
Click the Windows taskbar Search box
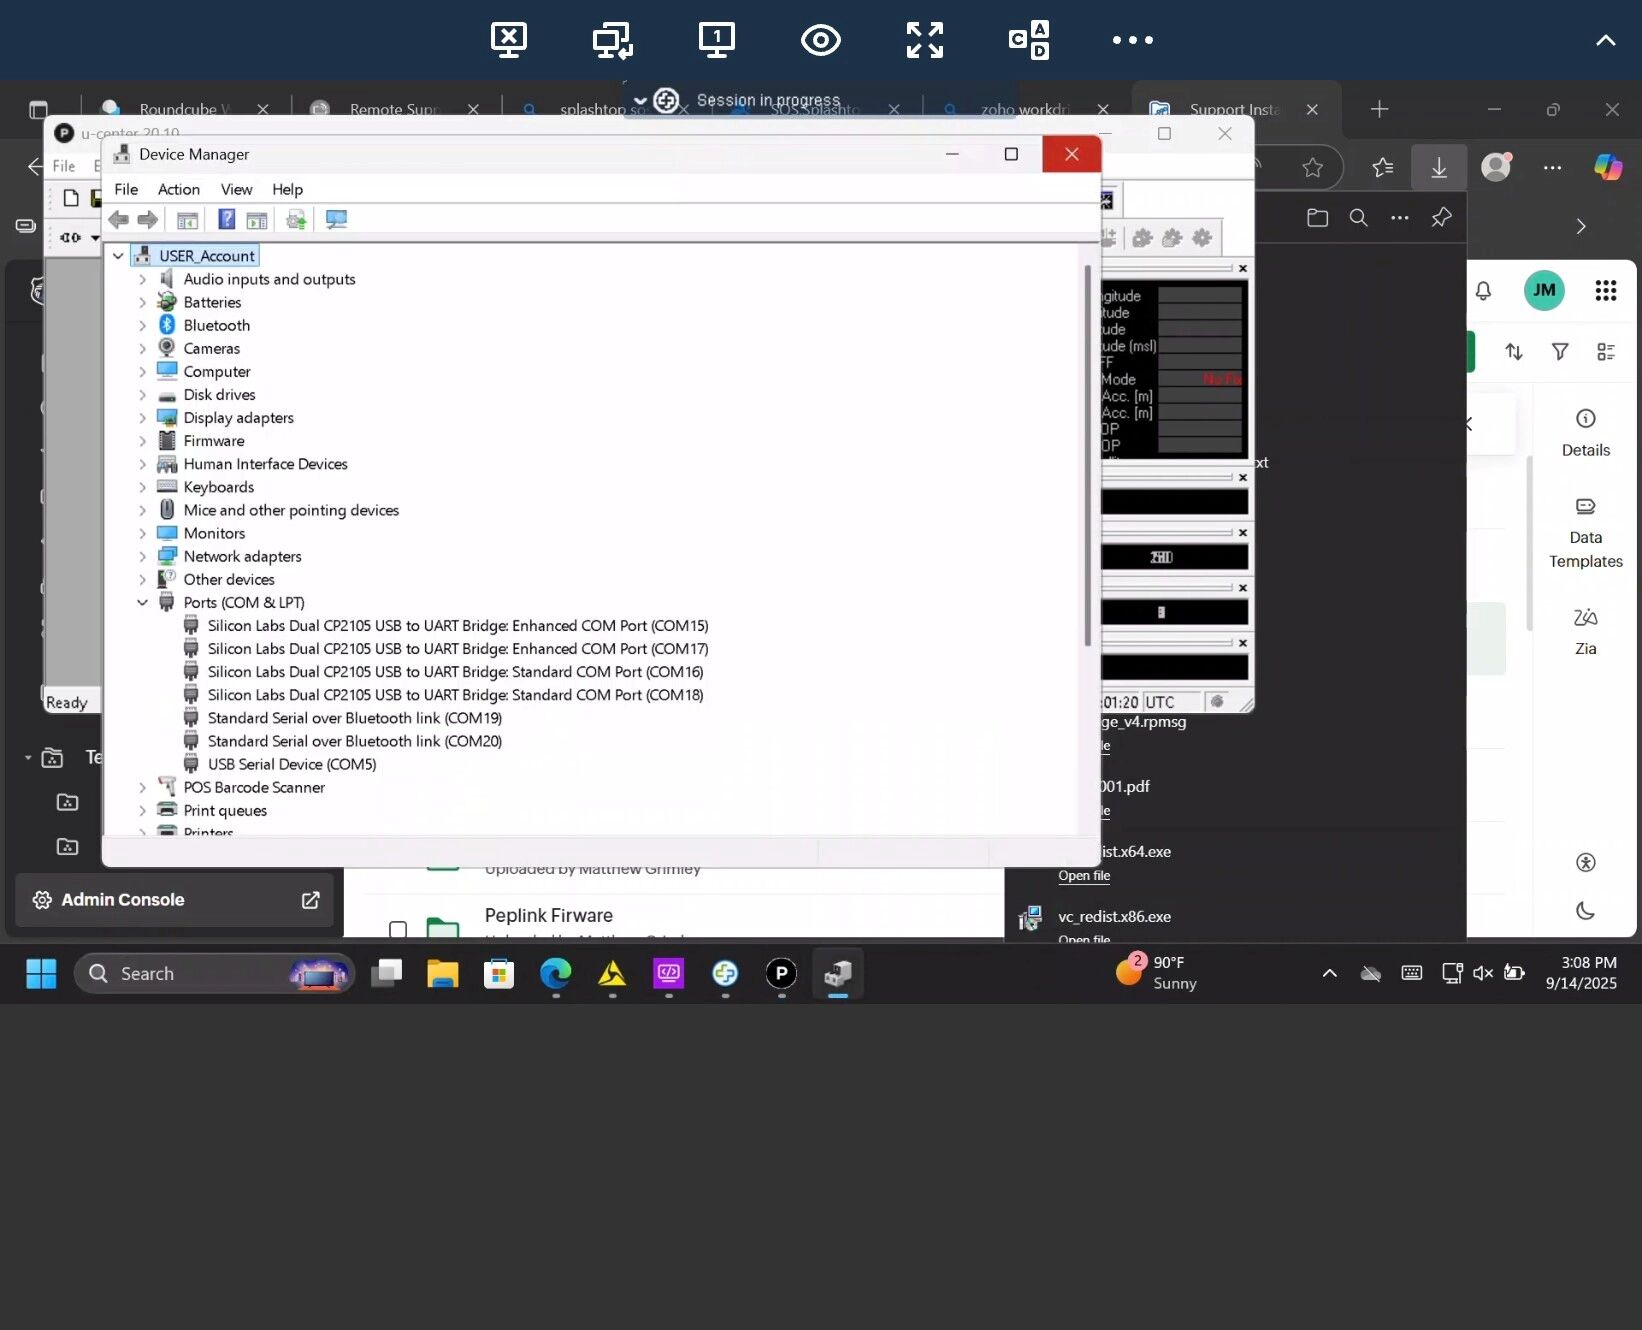tap(214, 974)
